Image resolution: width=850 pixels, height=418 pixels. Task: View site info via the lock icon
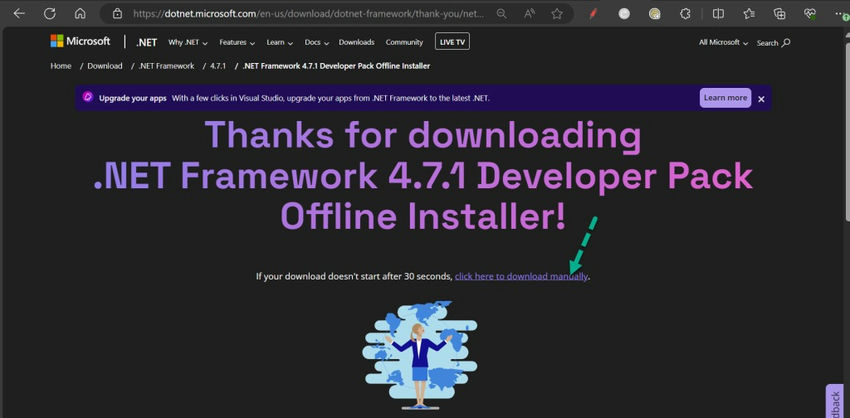click(117, 14)
